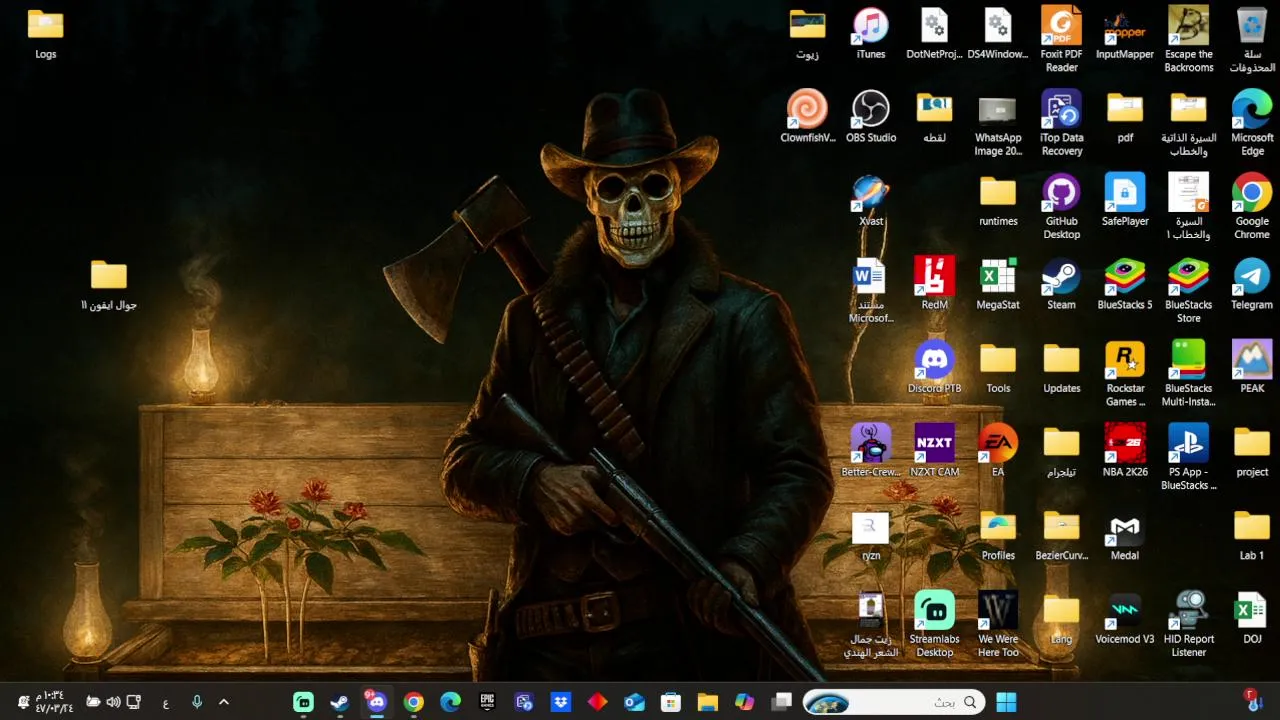
Task: Open the Xvast desktop shortcut
Action: click(870, 201)
